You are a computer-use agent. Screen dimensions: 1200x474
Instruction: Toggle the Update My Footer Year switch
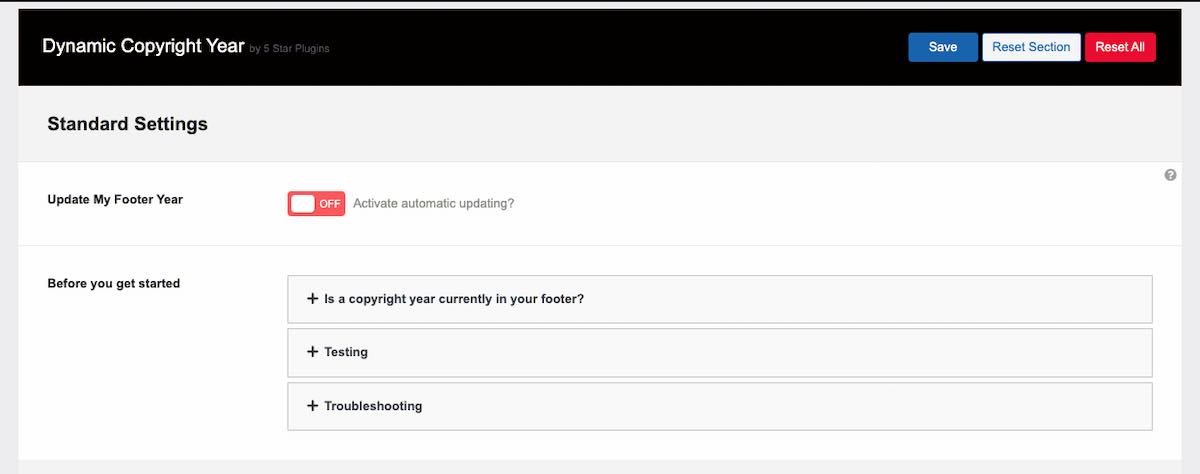coord(316,204)
